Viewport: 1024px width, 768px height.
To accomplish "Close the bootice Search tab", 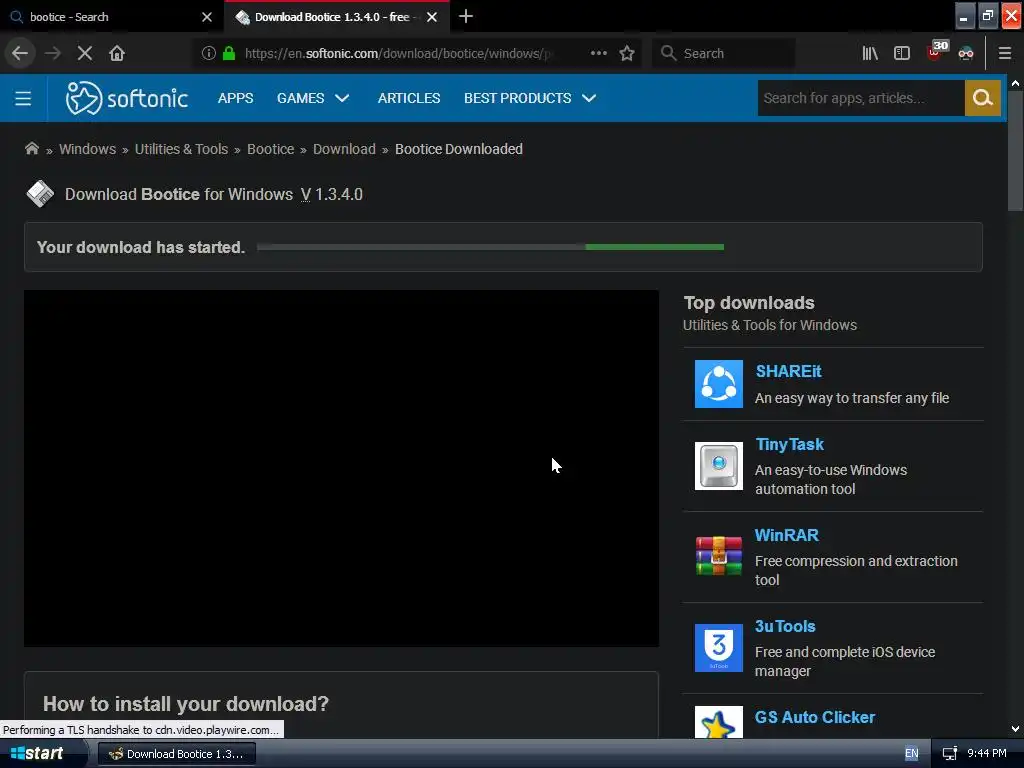I will [x=207, y=17].
